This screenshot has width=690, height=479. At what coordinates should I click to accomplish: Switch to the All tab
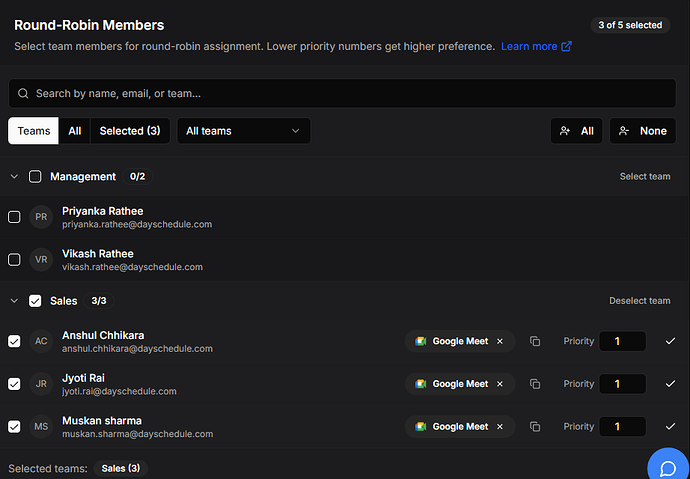(x=74, y=131)
